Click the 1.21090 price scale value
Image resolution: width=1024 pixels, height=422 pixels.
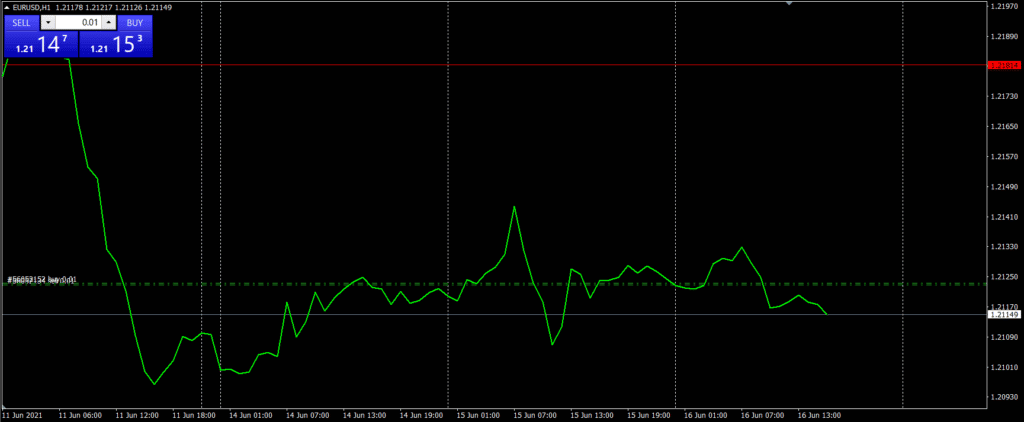point(1004,337)
